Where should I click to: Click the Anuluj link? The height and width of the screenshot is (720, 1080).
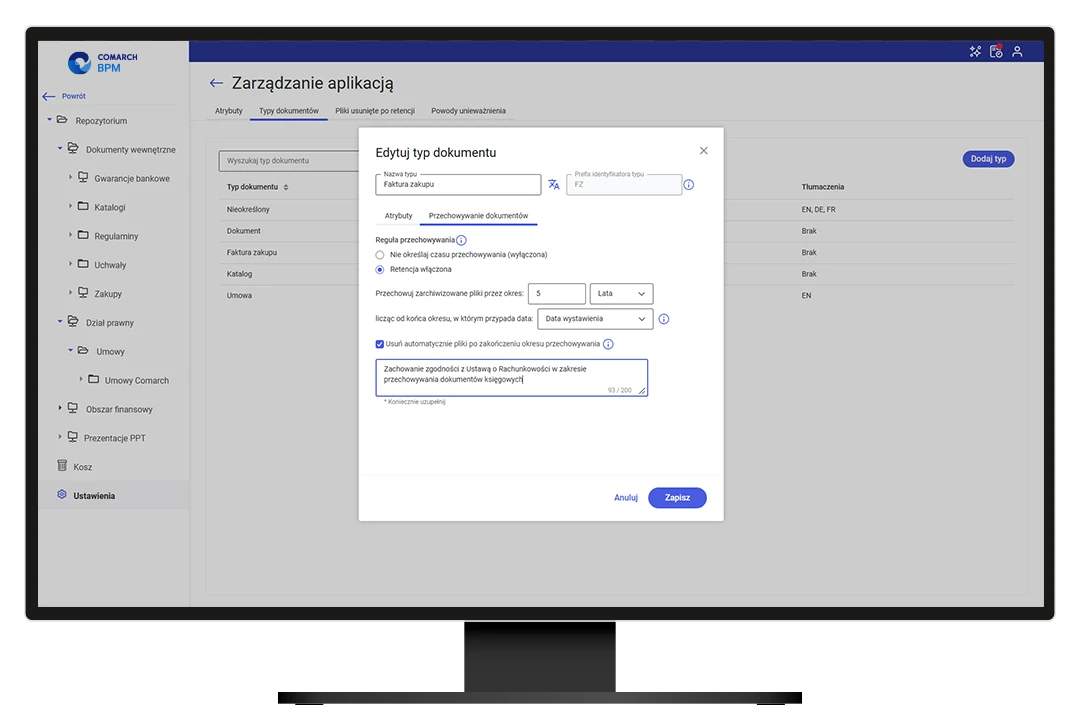(x=625, y=497)
